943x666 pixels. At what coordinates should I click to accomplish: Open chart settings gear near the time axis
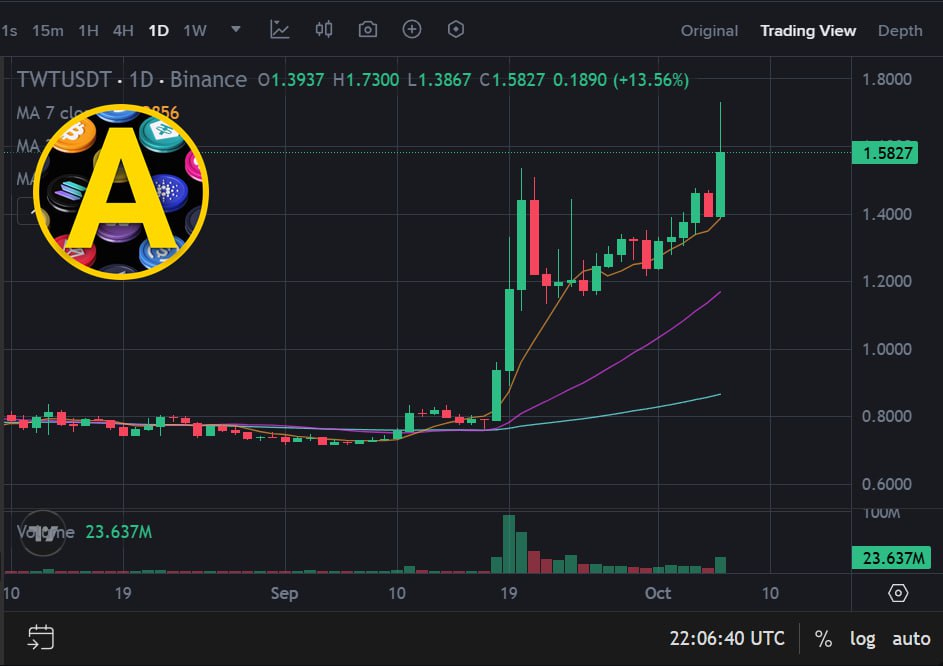[x=897, y=593]
